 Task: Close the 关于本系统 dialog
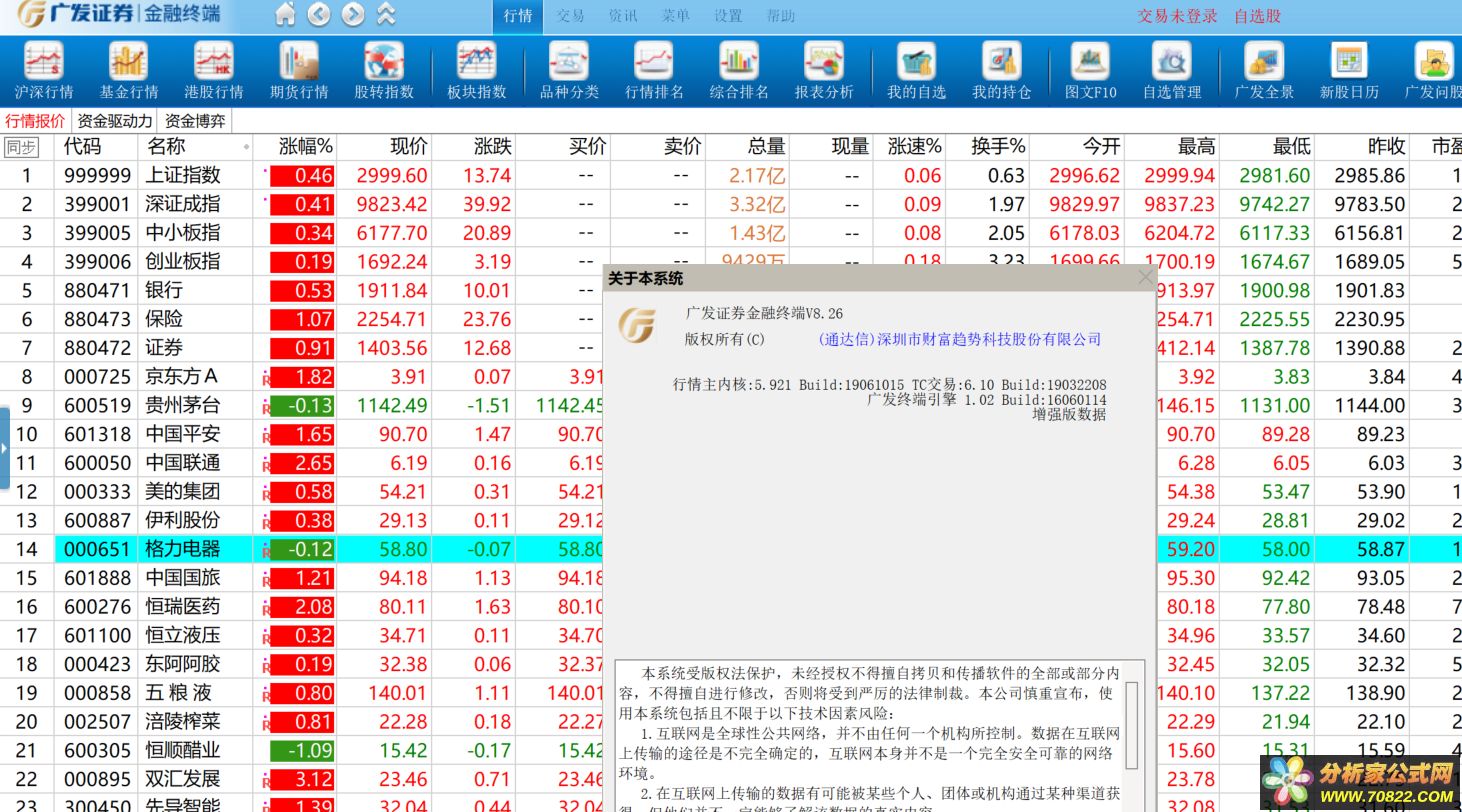click(x=1145, y=277)
